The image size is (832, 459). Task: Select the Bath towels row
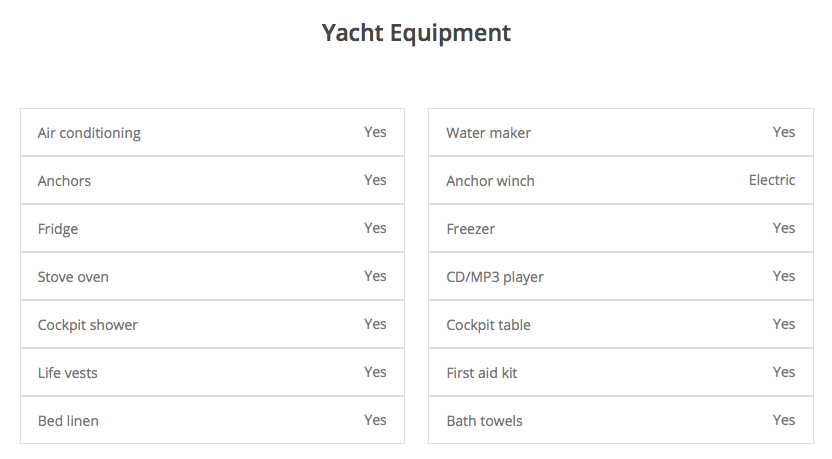(621, 420)
